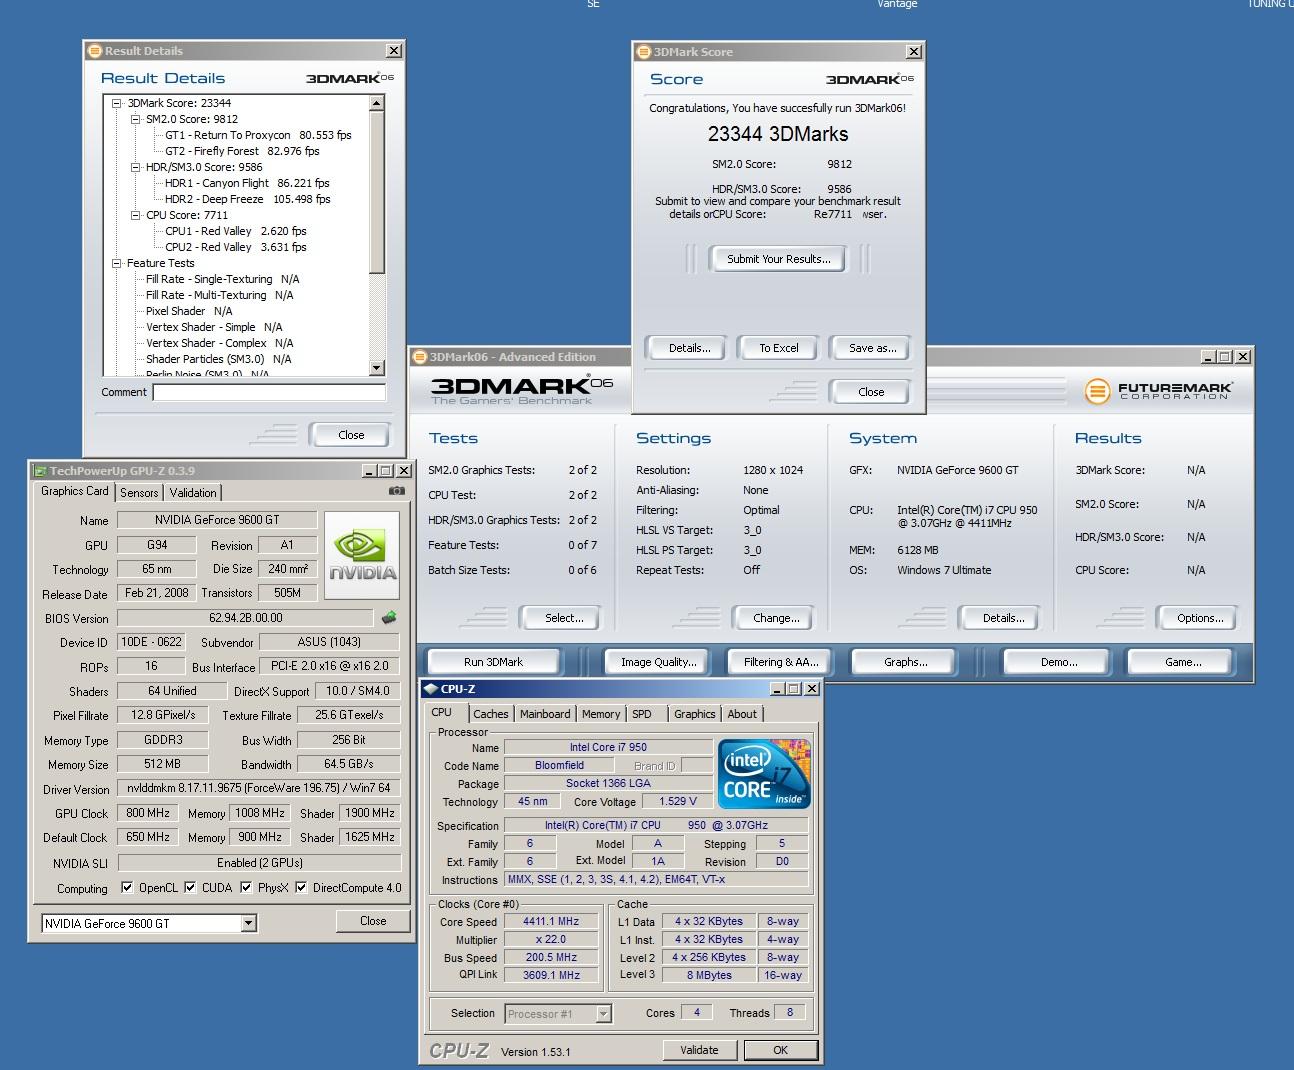Screen dimensions: 1294x1070
Task: Click the Run 3DMark button
Action: [494, 662]
